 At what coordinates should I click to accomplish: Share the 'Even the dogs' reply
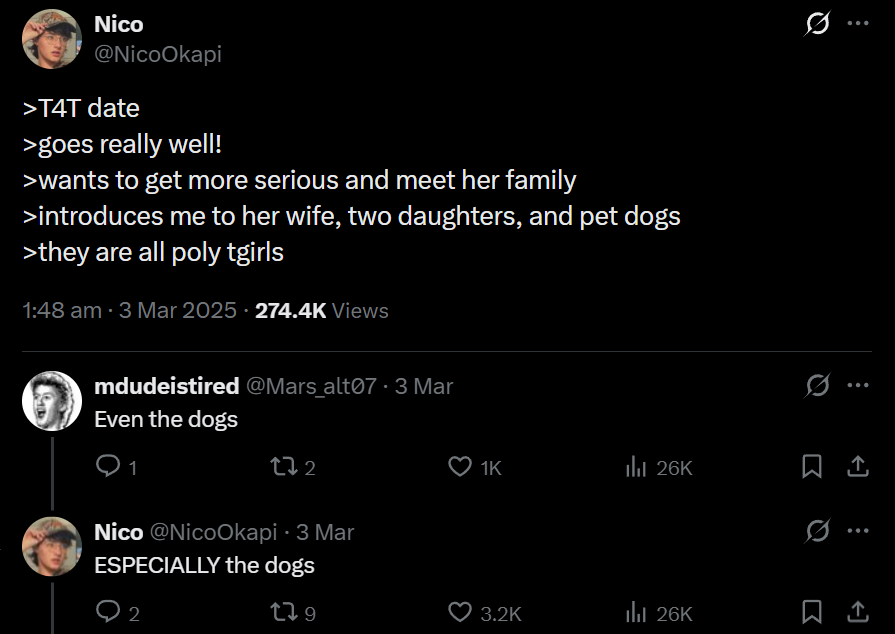pyautogui.click(x=858, y=467)
